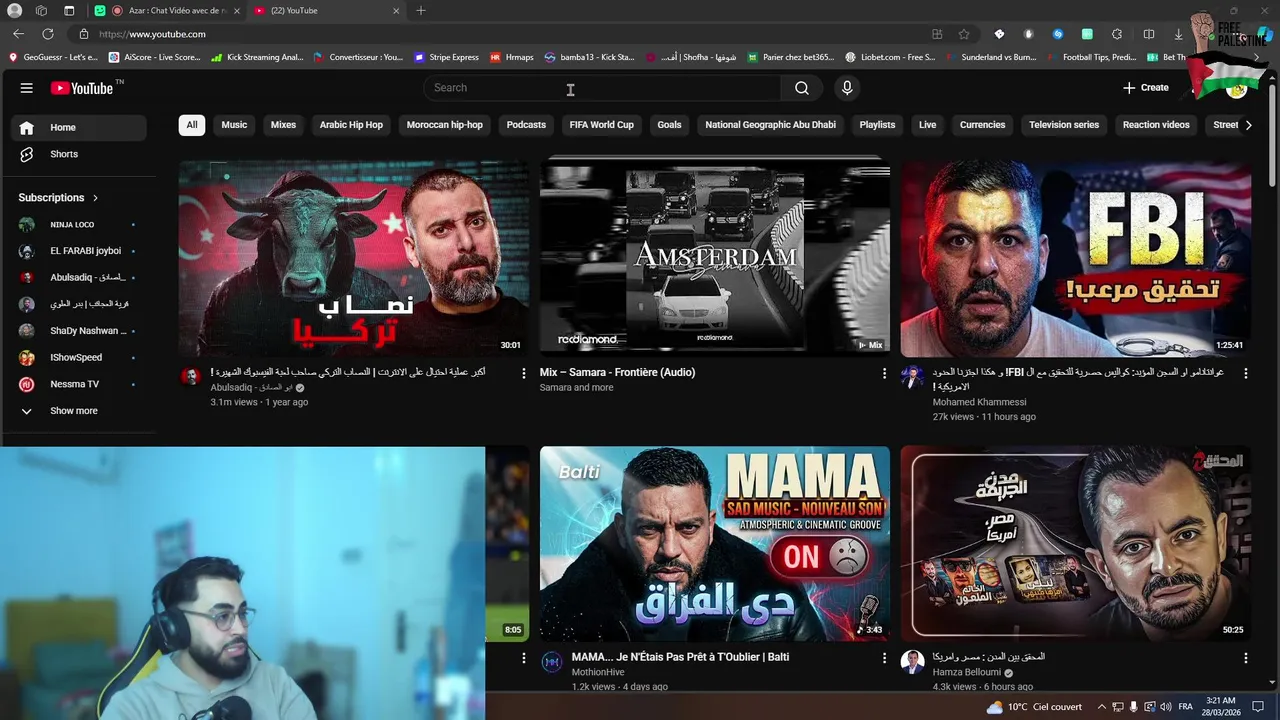The height and width of the screenshot is (720, 1280).
Task: Click the Create button
Action: (1146, 88)
